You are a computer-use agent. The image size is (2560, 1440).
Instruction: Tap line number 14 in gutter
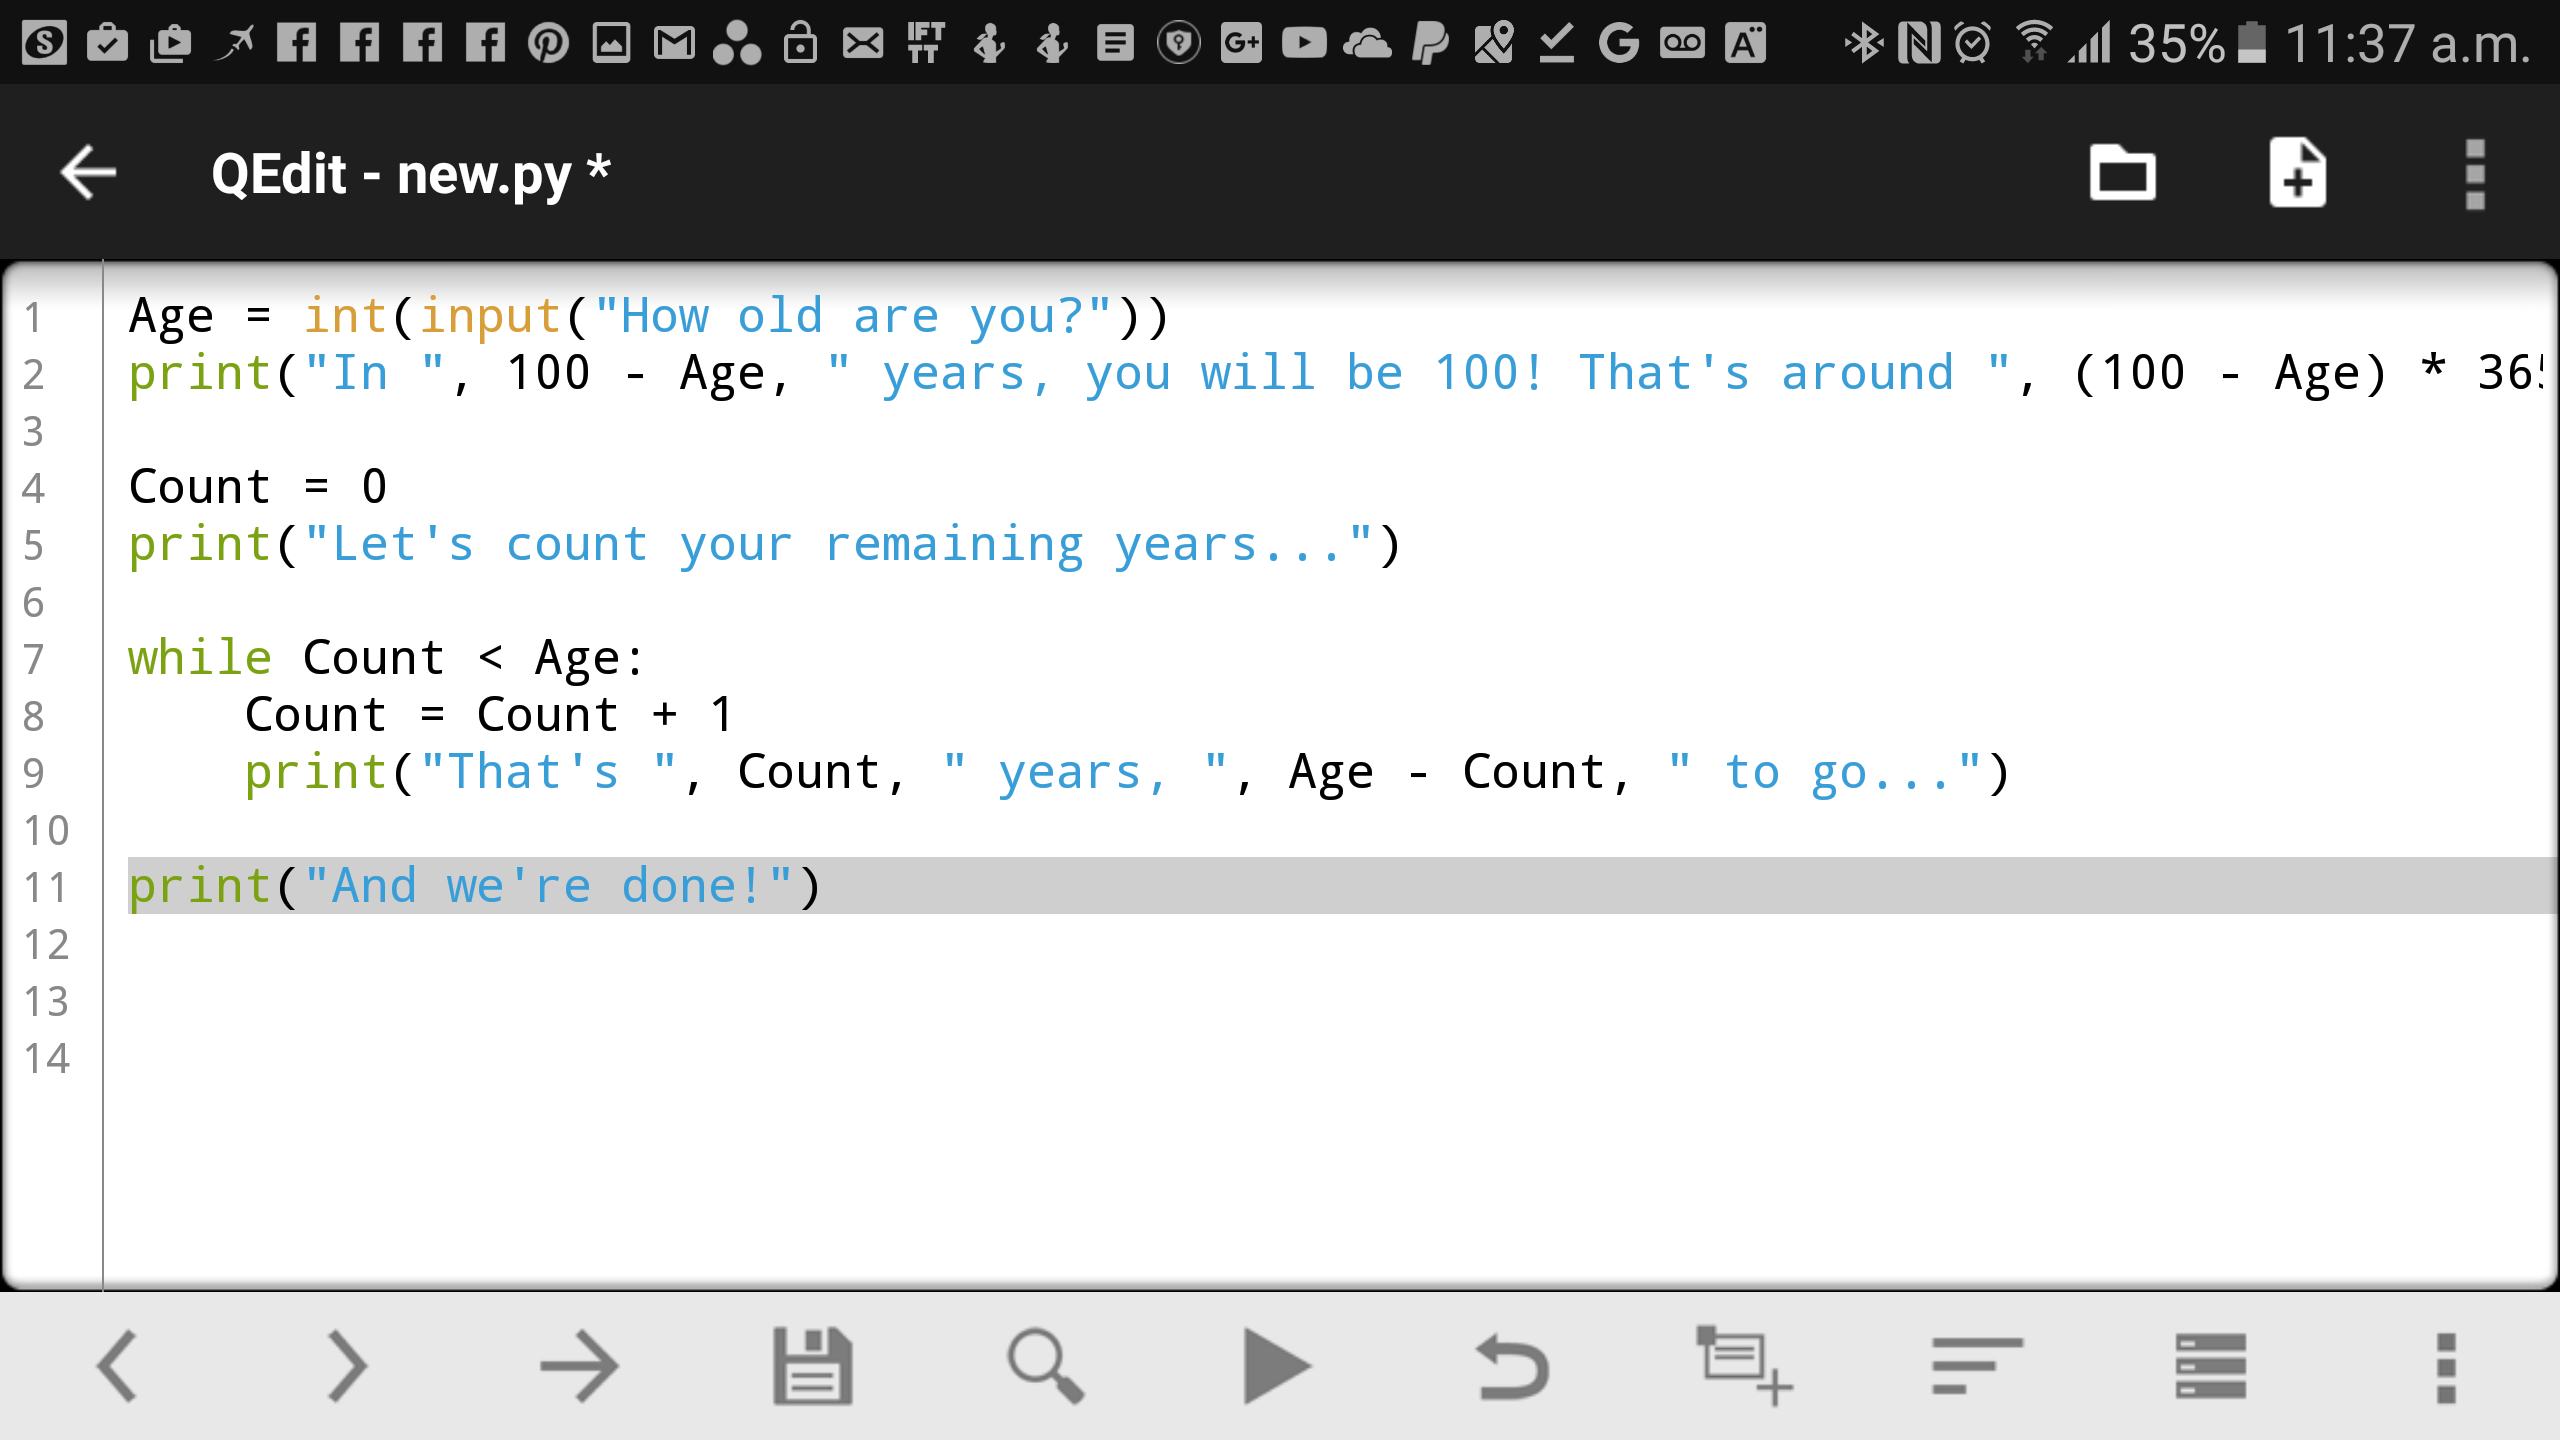(46, 1058)
